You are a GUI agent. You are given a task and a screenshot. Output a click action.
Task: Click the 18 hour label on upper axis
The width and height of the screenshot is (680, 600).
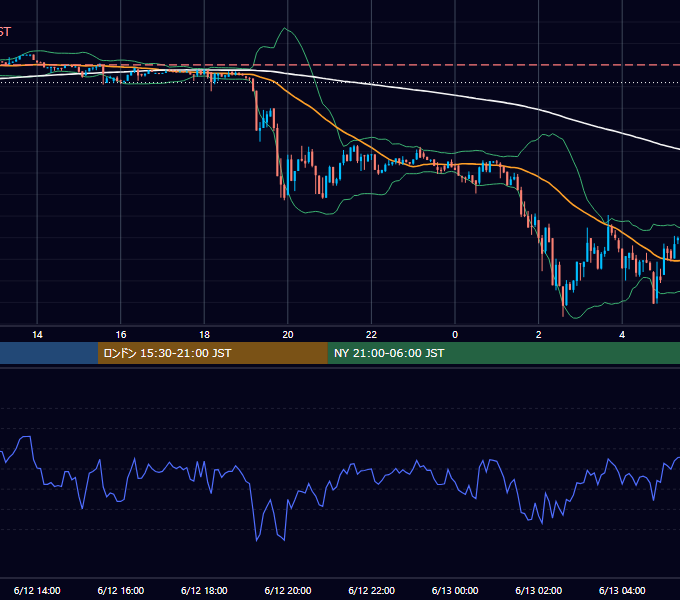pos(204,335)
